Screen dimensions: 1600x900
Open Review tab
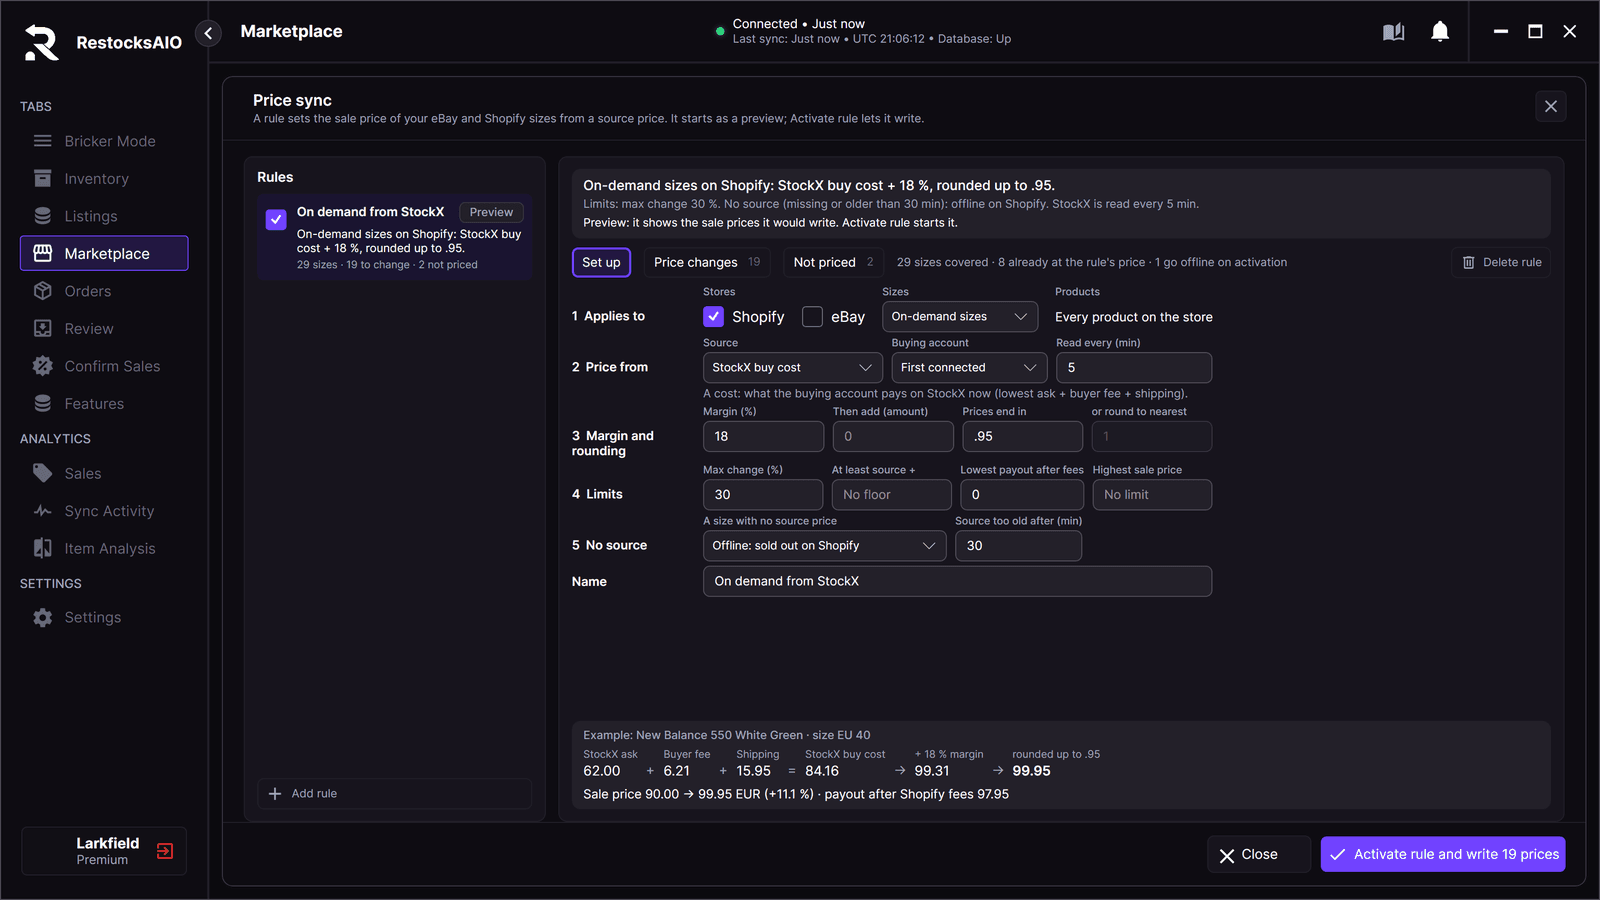104,329
